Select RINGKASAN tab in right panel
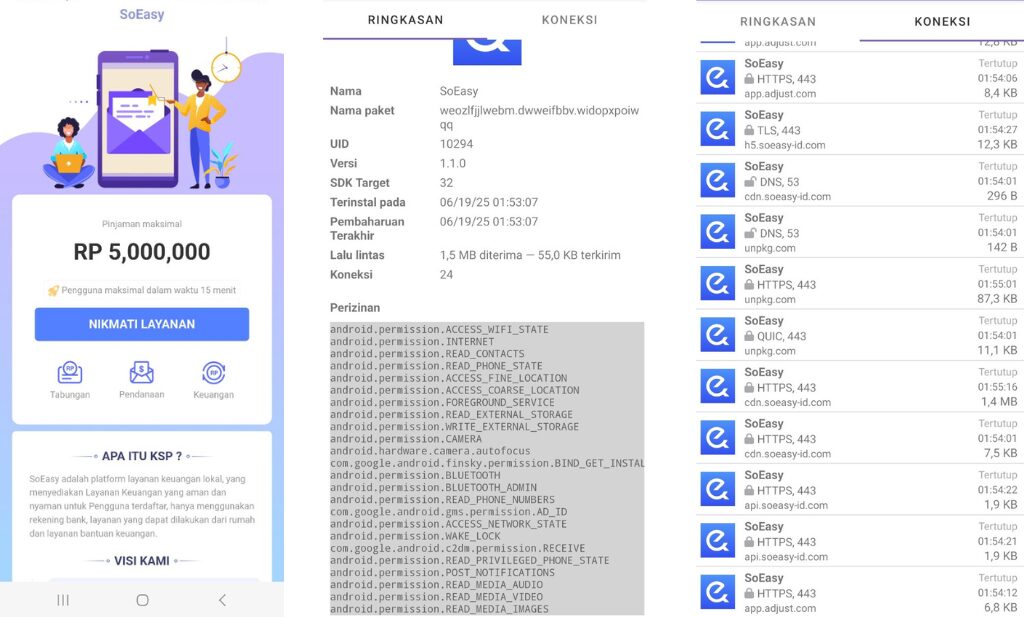Viewport: 1024px width, 617px height. (x=778, y=22)
